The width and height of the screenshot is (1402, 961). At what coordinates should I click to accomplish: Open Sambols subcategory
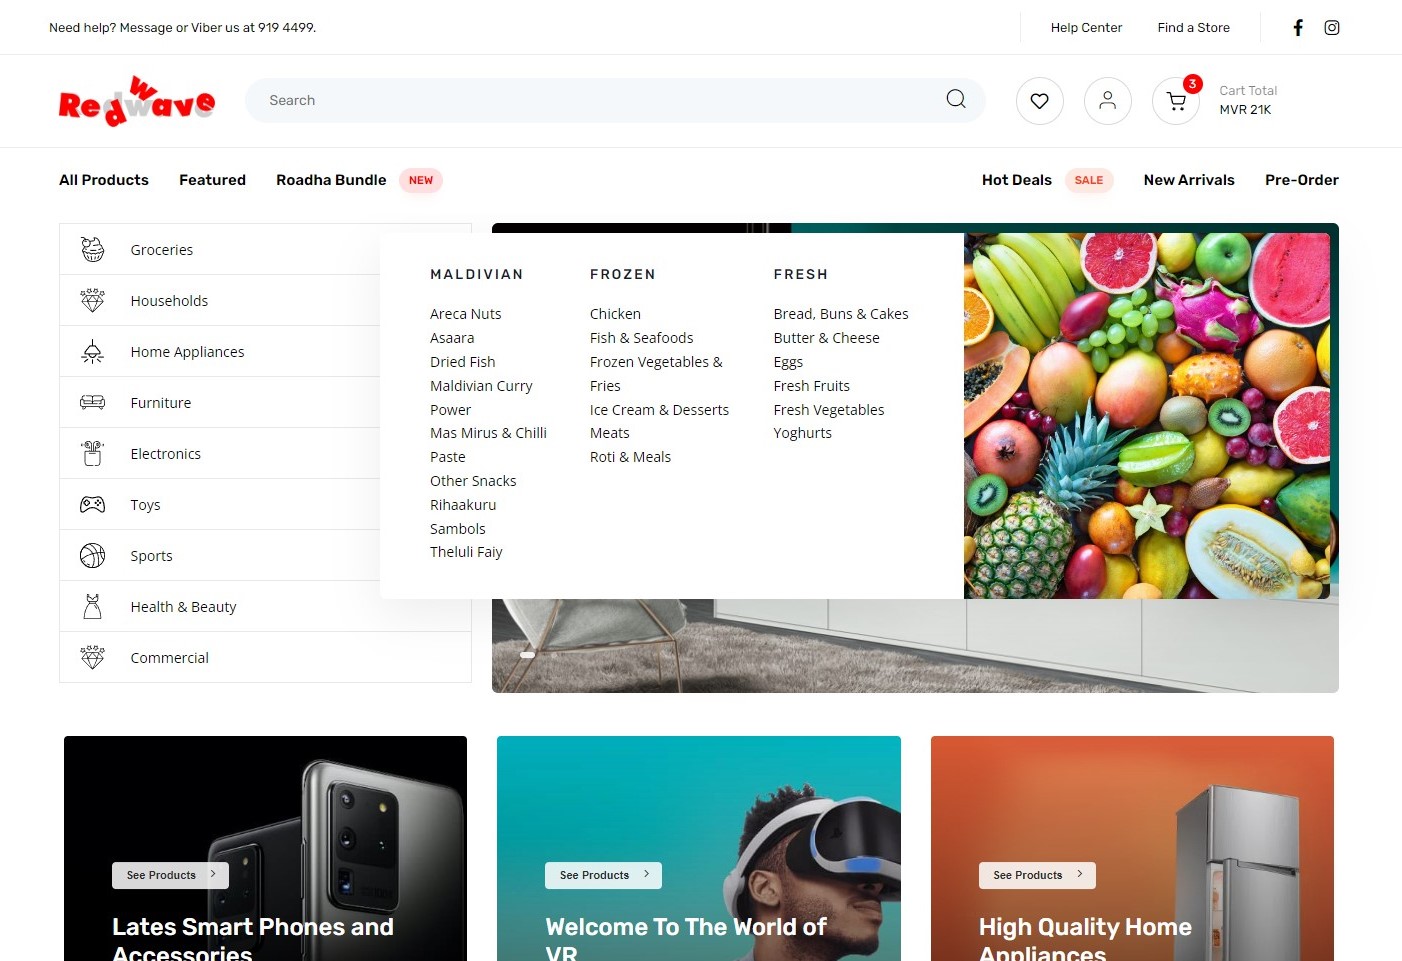[x=458, y=529]
